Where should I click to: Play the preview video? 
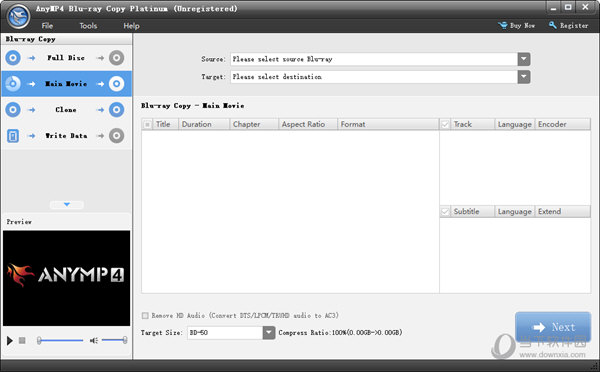click(10, 340)
